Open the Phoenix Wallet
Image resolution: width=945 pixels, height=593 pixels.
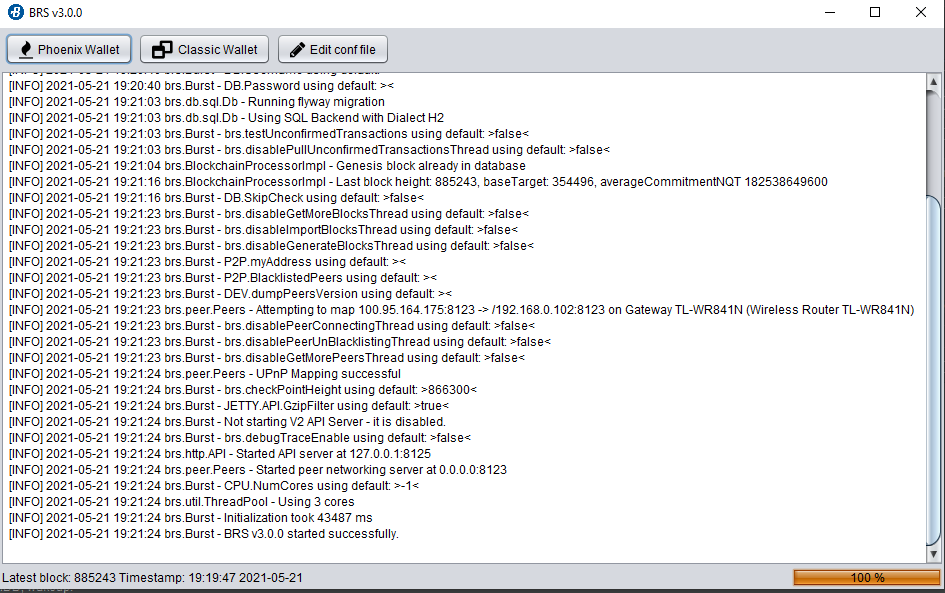(69, 49)
